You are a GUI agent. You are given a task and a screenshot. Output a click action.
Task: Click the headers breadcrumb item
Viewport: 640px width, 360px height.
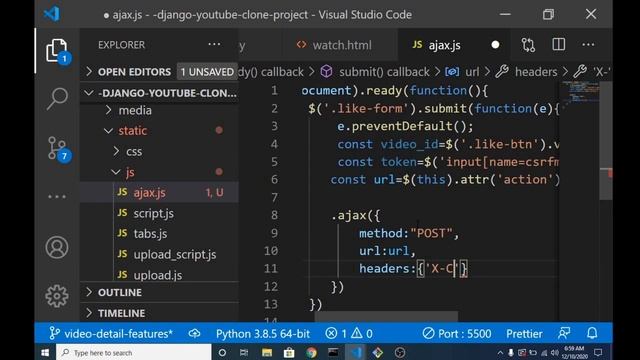536,72
